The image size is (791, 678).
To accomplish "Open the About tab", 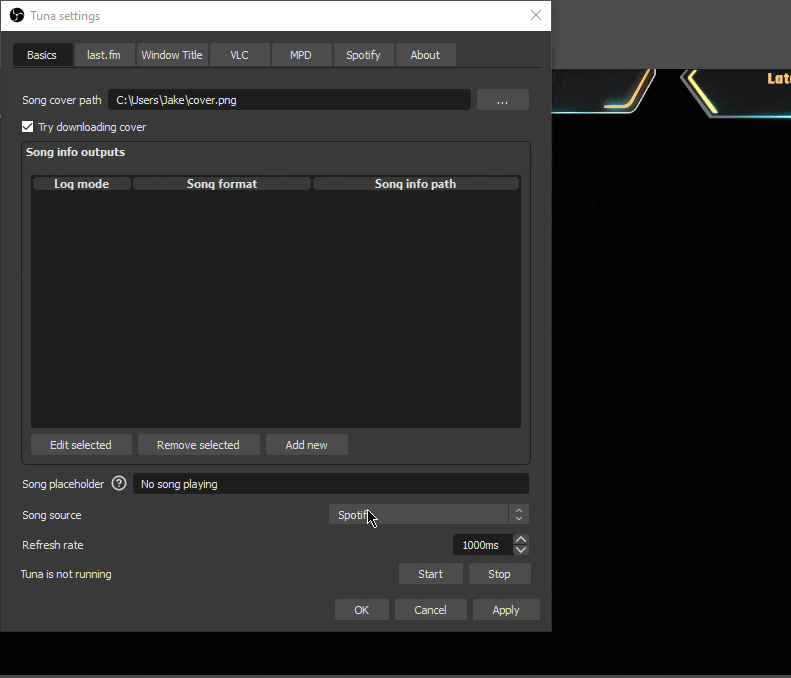I will (425, 55).
